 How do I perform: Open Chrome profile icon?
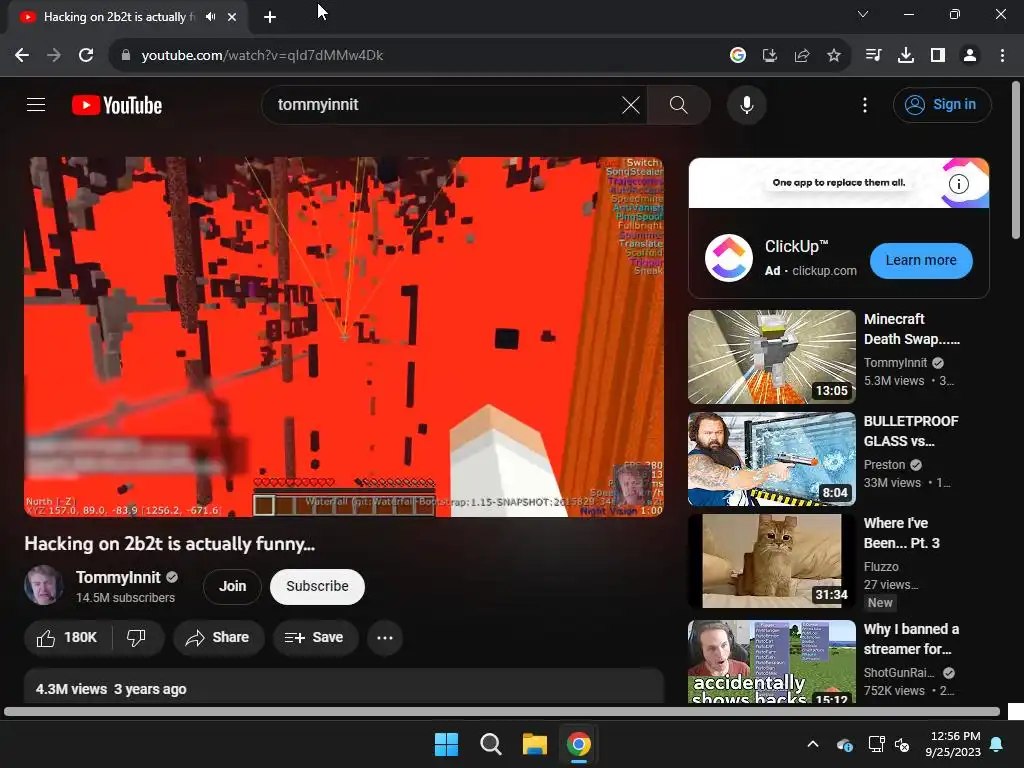pos(970,55)
